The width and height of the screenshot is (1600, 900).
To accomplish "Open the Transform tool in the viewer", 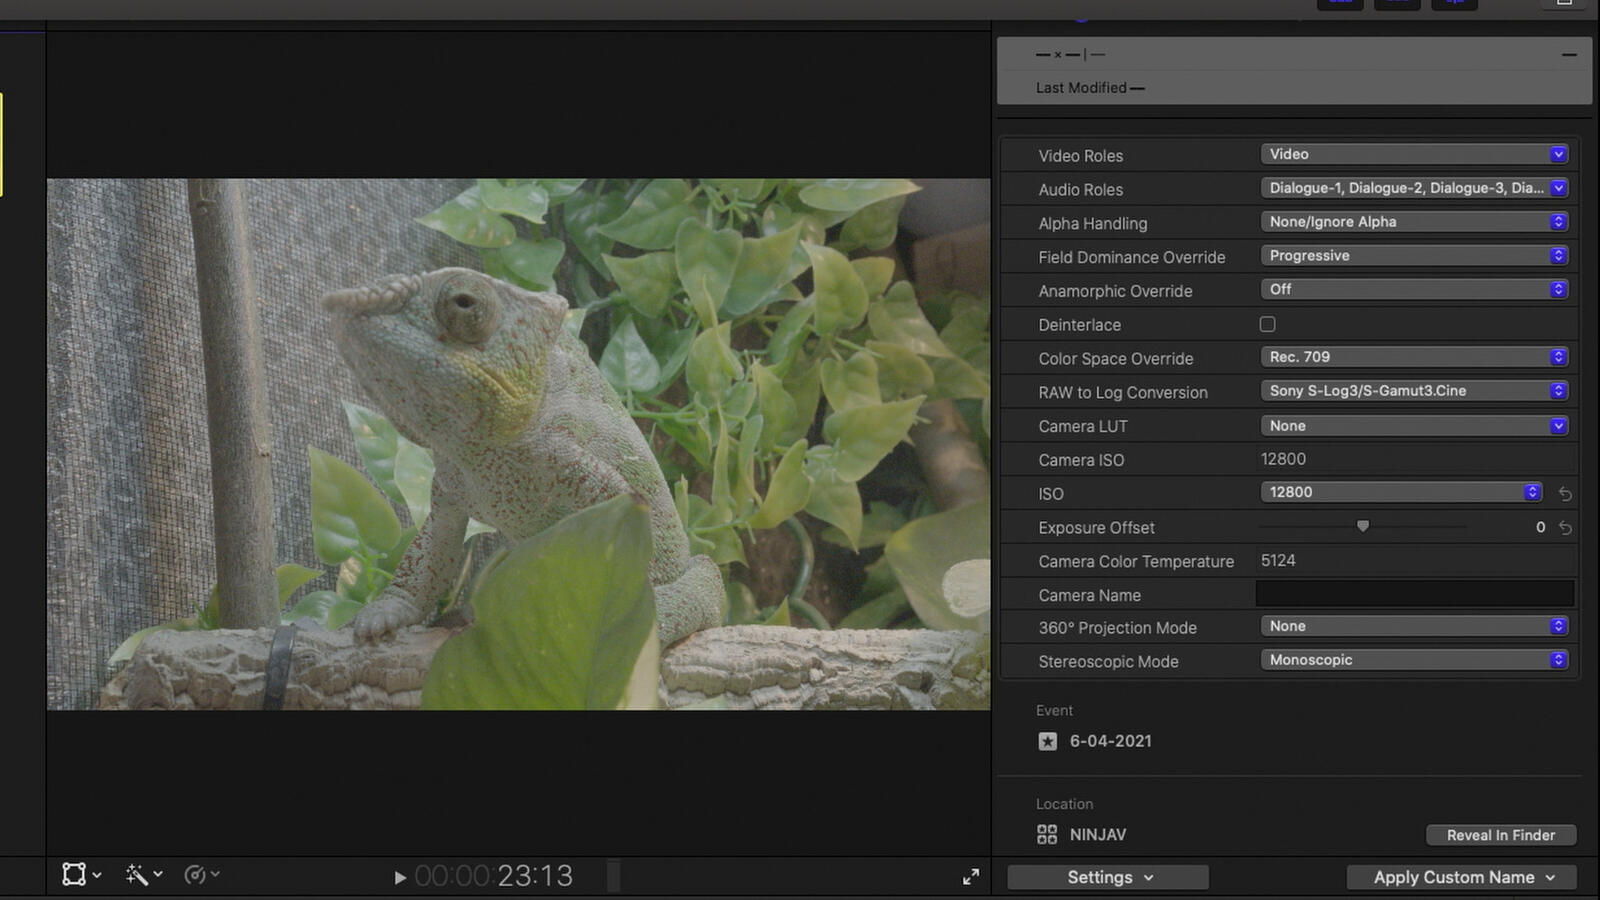I will click(x=74, y=875).
